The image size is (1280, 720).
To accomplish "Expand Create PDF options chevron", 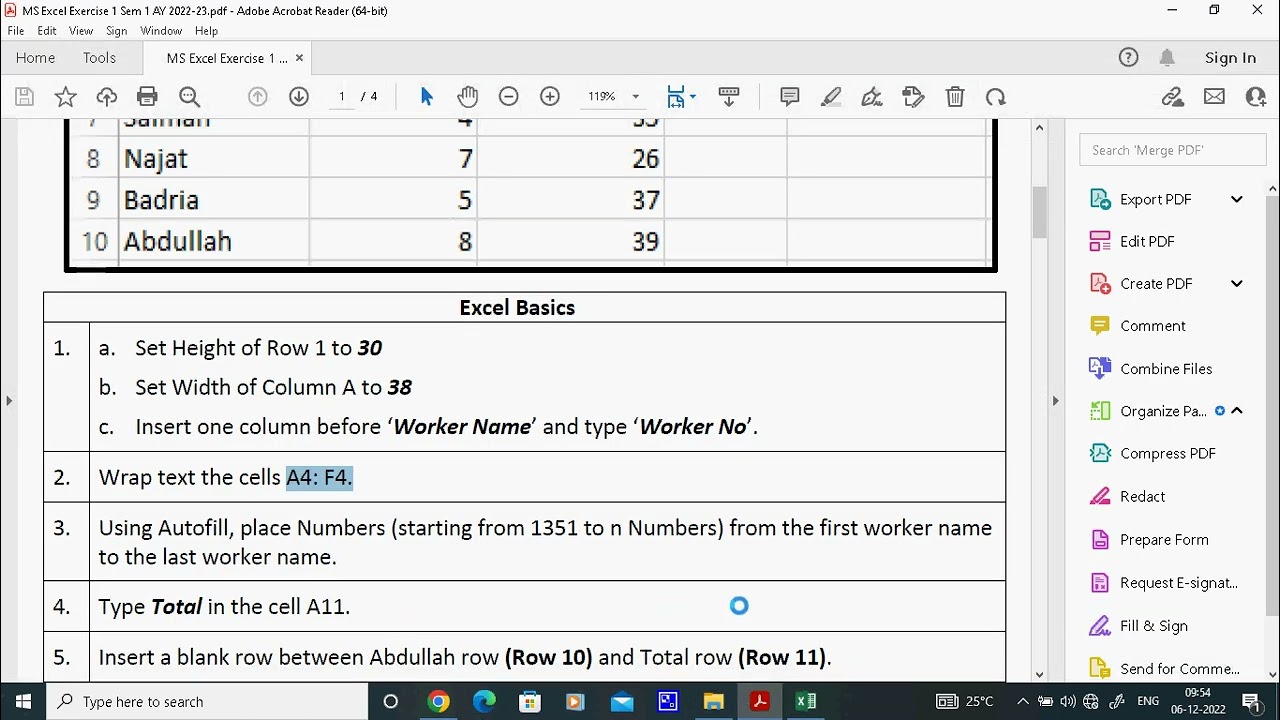I will (1237, 283).
